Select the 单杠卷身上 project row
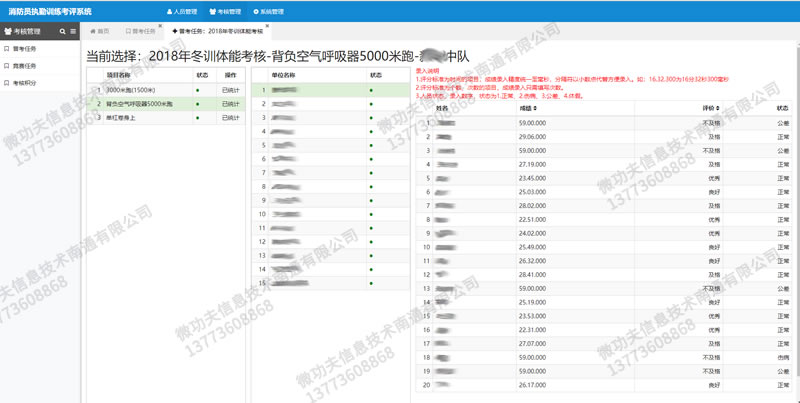The width and height of the screenshot is (800, 403). tap(126, 117)
